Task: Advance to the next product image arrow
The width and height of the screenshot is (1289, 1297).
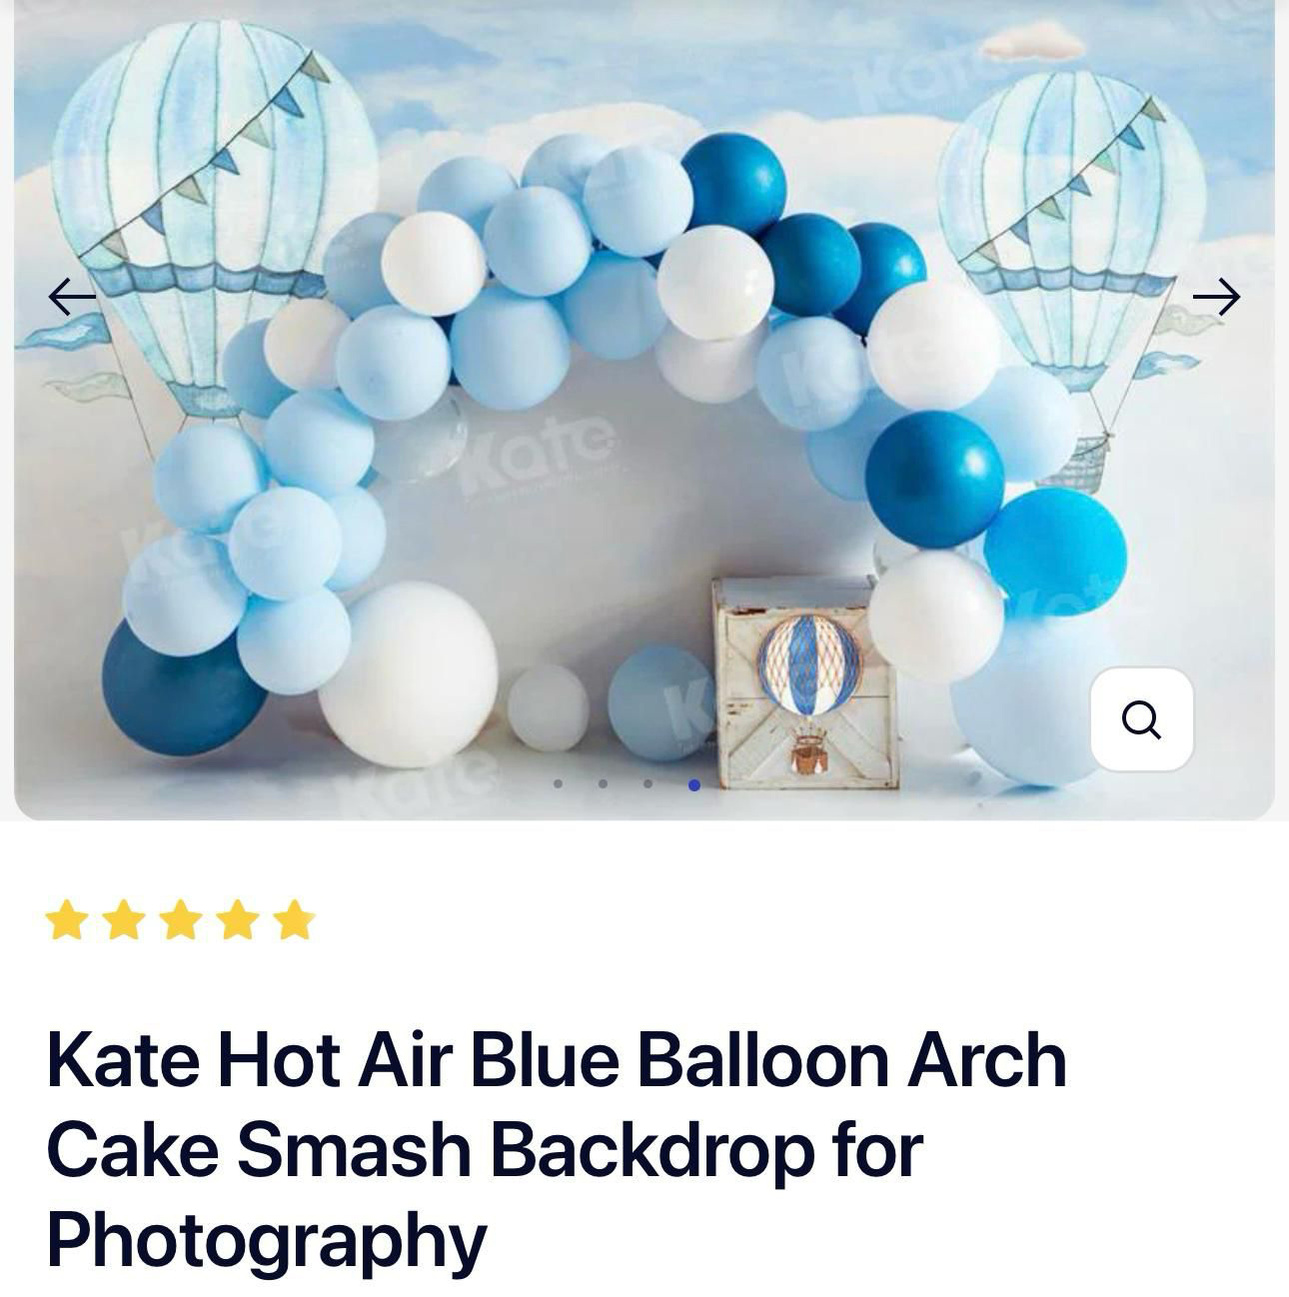Action: point(1216,297)
